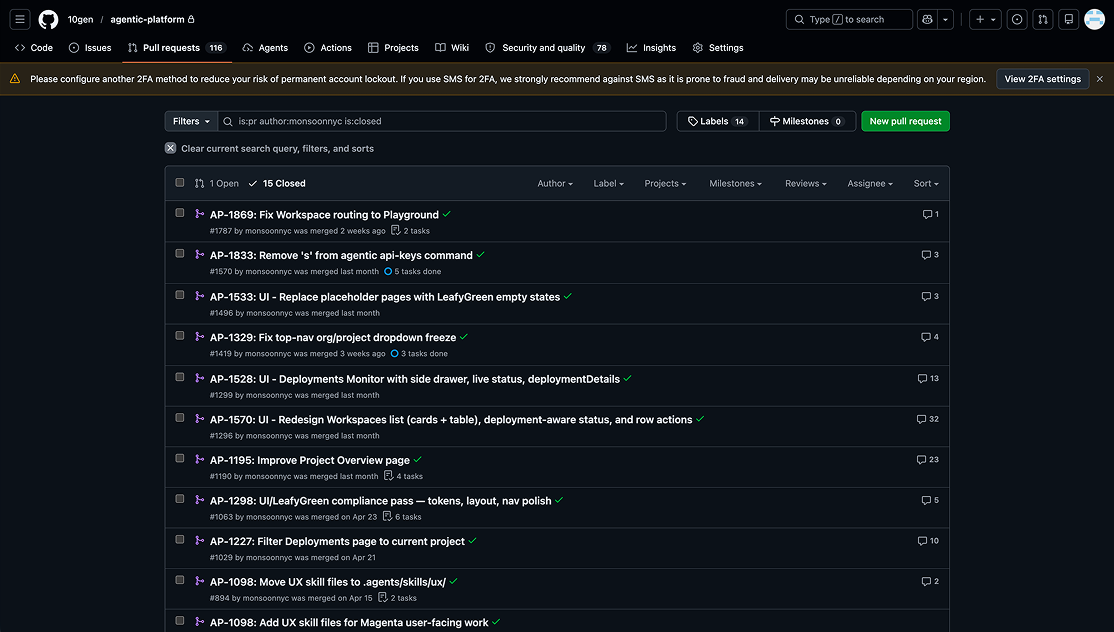Select the AP-1298 compliance pass checkbox
The image size is (1114, 632).
point(180,498)
